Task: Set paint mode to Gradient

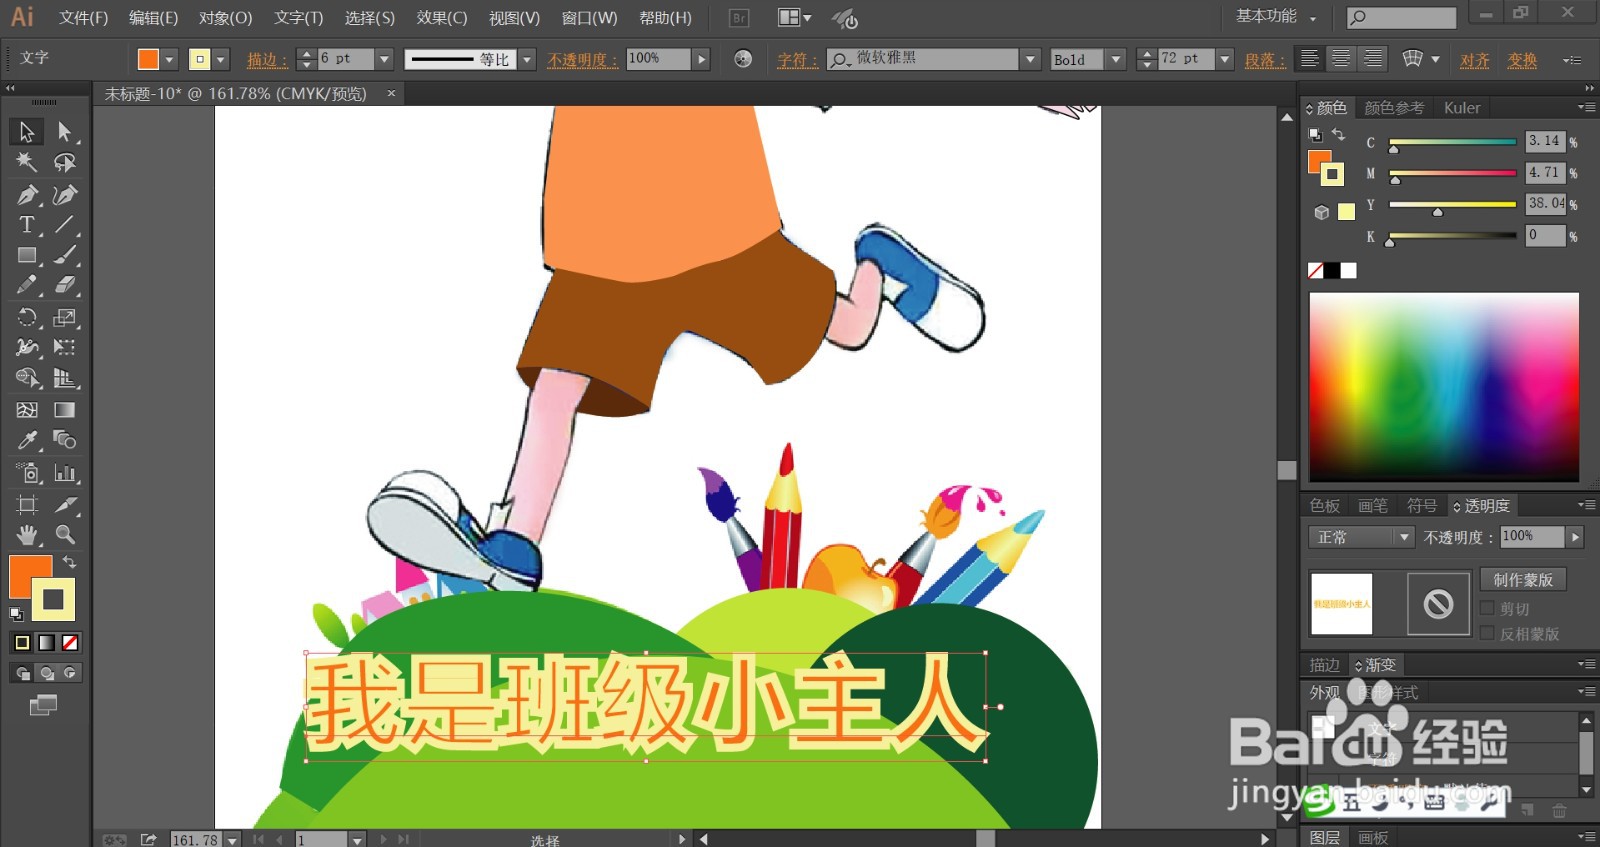Action: 46,642
